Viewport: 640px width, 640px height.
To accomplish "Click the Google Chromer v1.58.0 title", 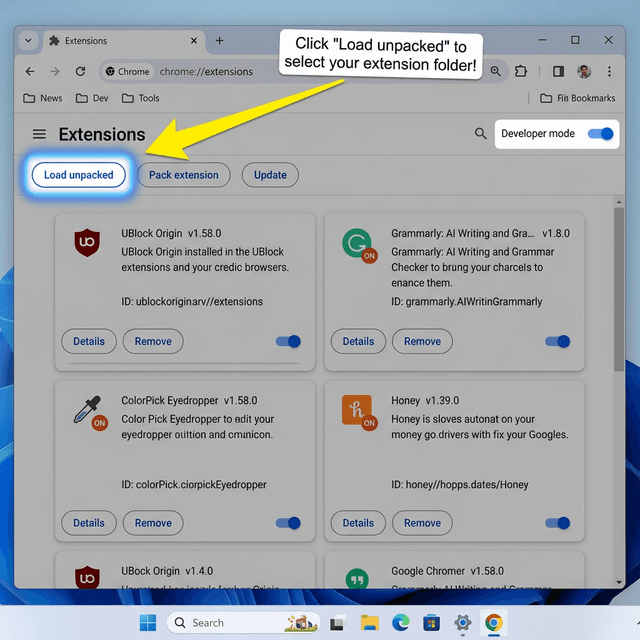I will pyautogui.click(x=447, y=571).
